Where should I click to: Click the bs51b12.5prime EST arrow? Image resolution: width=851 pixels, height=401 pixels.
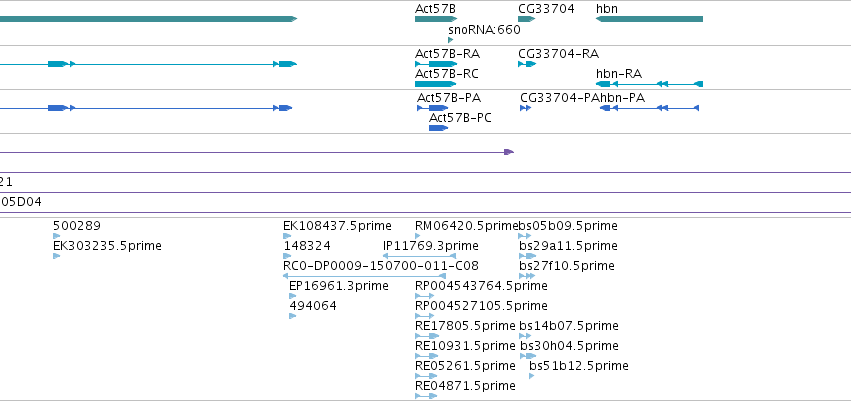pos(531,376)
